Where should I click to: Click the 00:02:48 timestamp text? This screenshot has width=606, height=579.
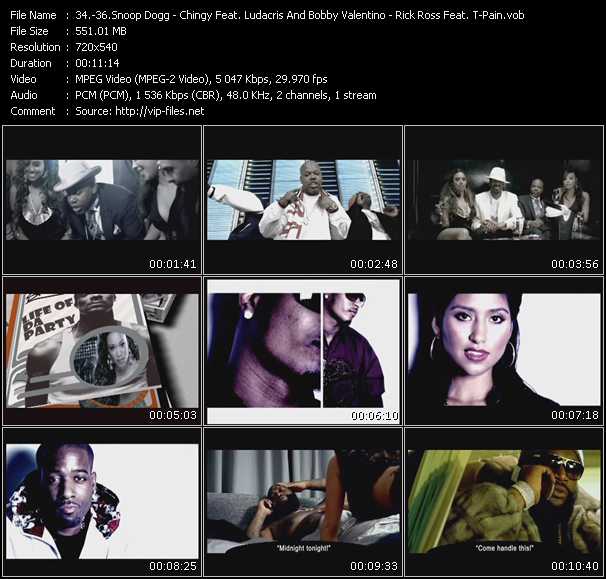[374, 264]
